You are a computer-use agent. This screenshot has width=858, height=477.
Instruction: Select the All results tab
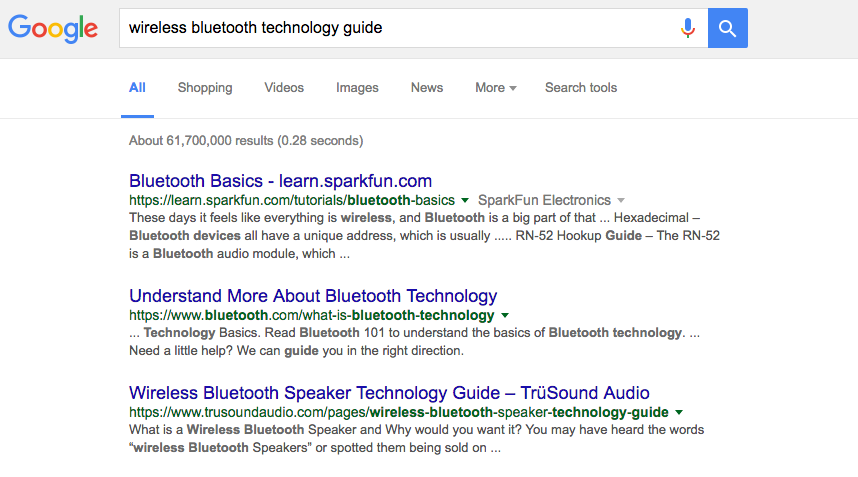click(137, 88)
